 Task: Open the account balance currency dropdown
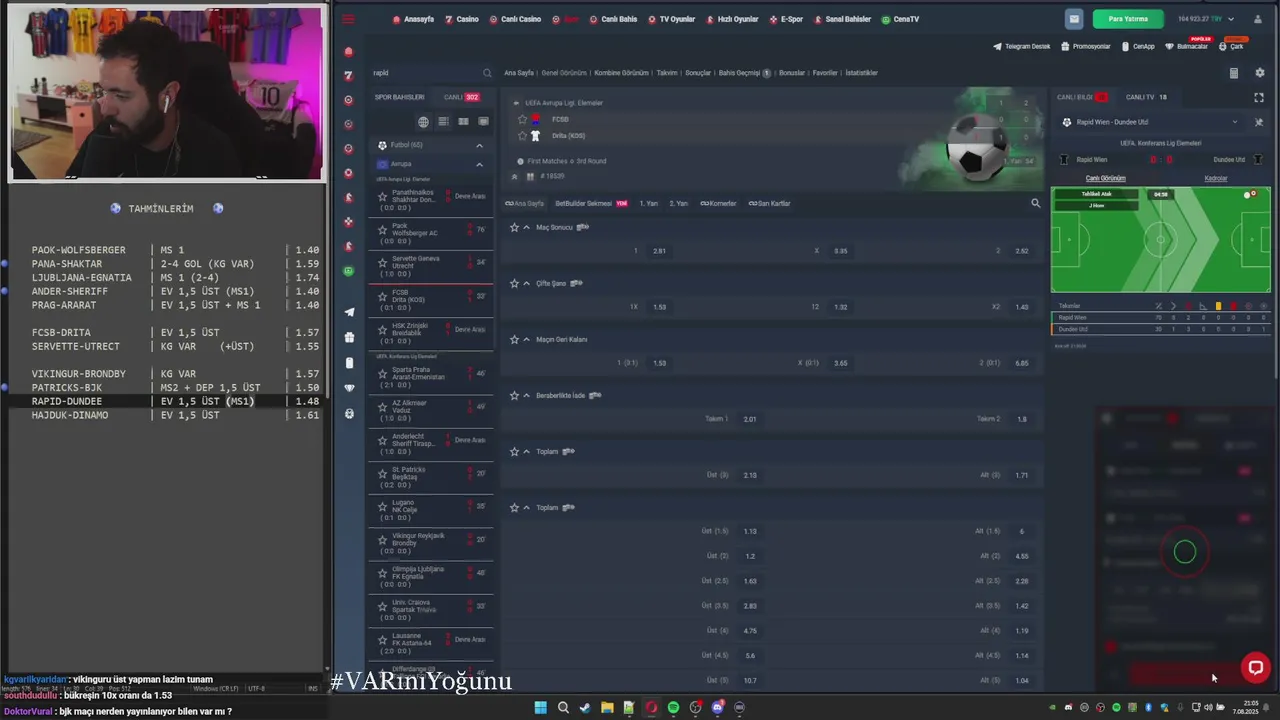coord(1230,19)
